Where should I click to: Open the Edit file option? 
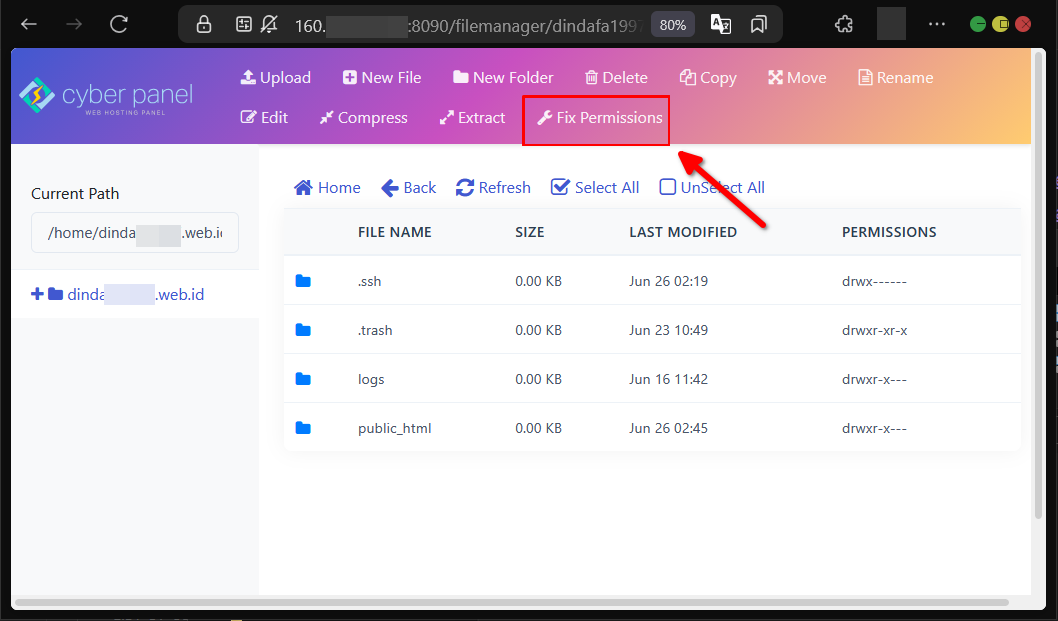(264, 118)
